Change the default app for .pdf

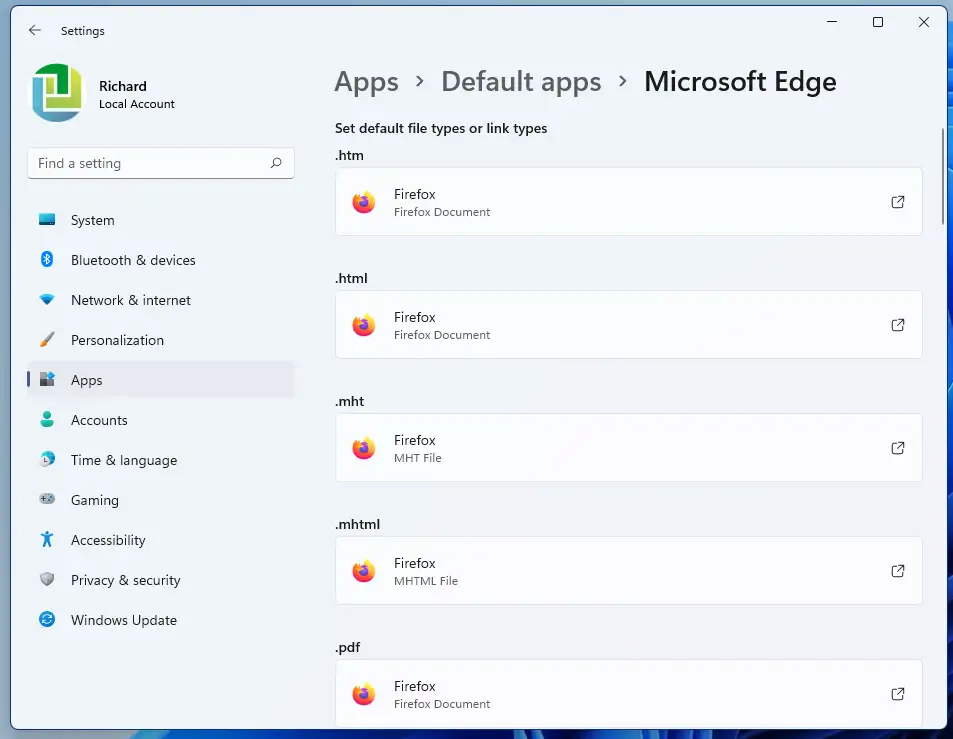(x=628, y=693)
